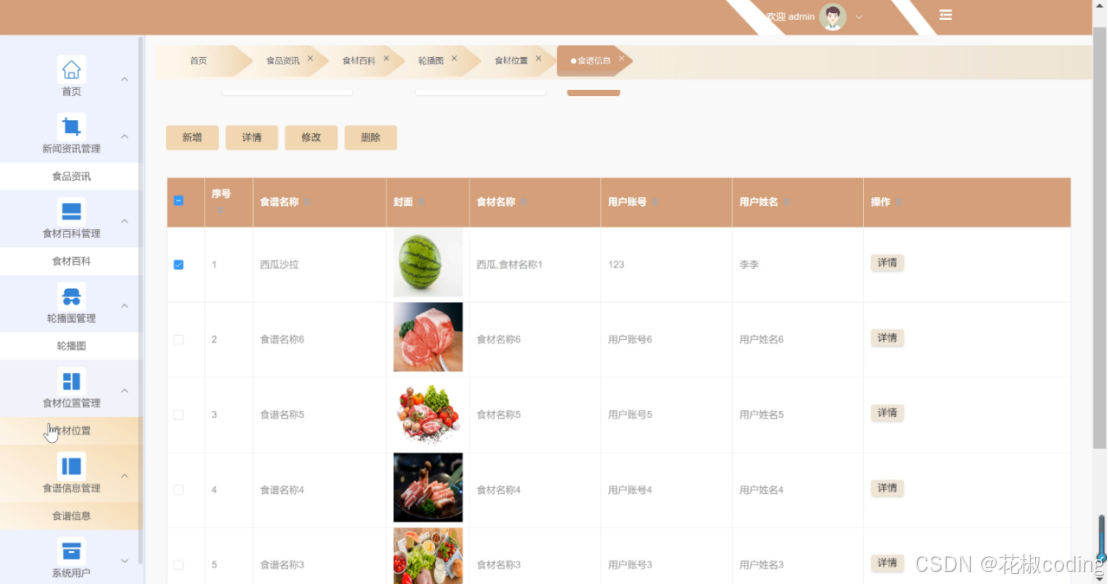Click the carousel management icon
Viewport: 1108px width, 584px height.
(71, 296)
